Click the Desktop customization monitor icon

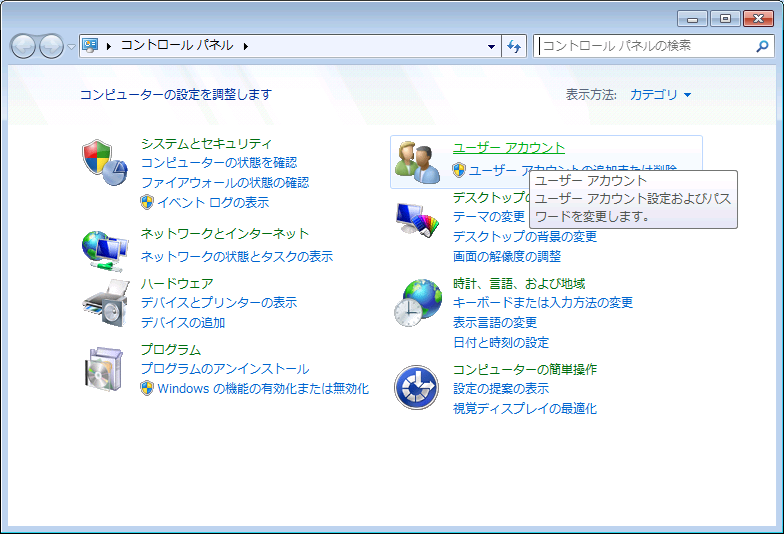[417, 219]
